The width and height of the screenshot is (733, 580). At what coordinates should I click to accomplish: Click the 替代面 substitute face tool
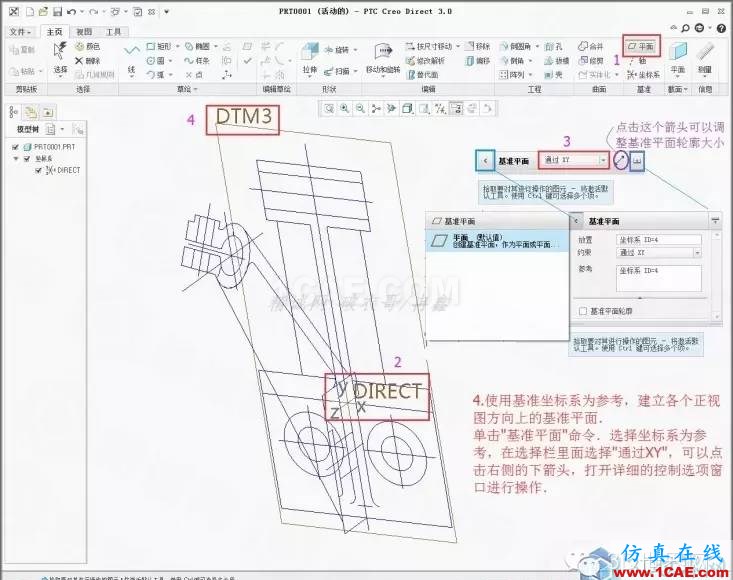pos(423,75)
